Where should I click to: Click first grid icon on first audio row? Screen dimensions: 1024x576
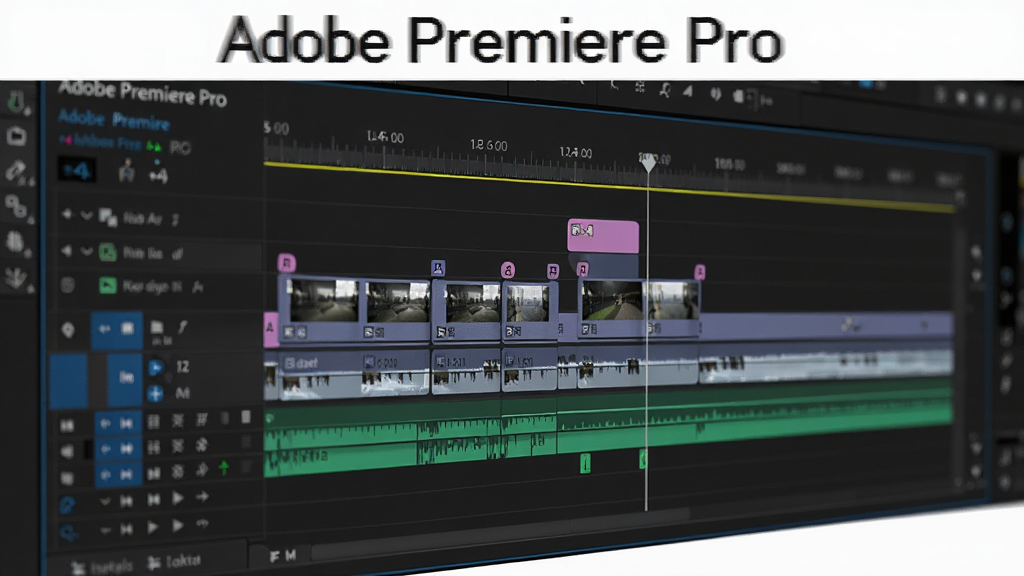tap(153, 422)
